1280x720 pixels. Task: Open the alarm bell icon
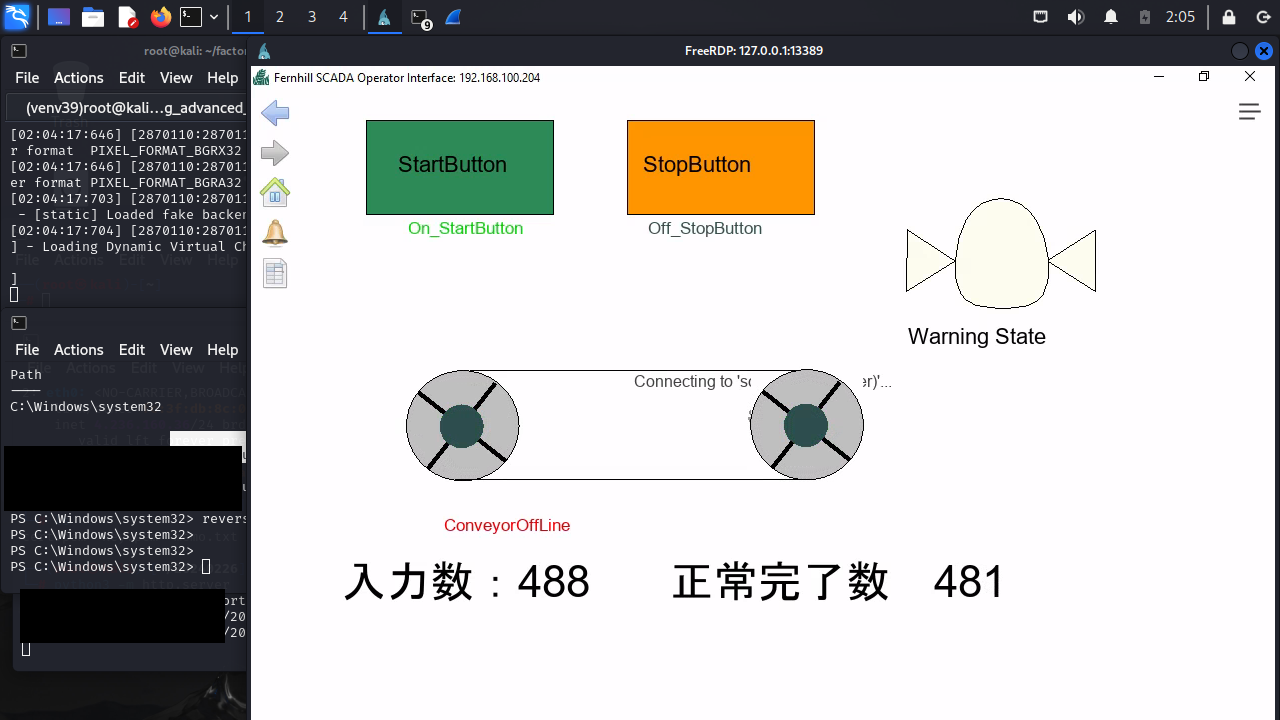[x=275, y=233]
